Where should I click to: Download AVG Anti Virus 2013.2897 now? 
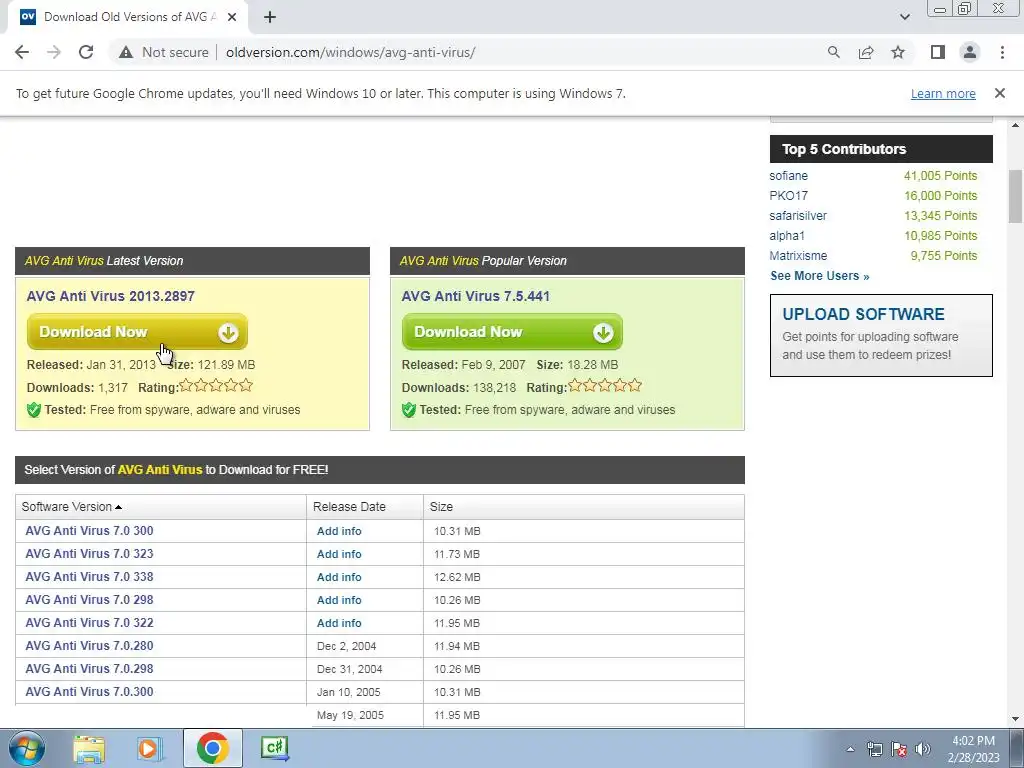tap(137, 332)
